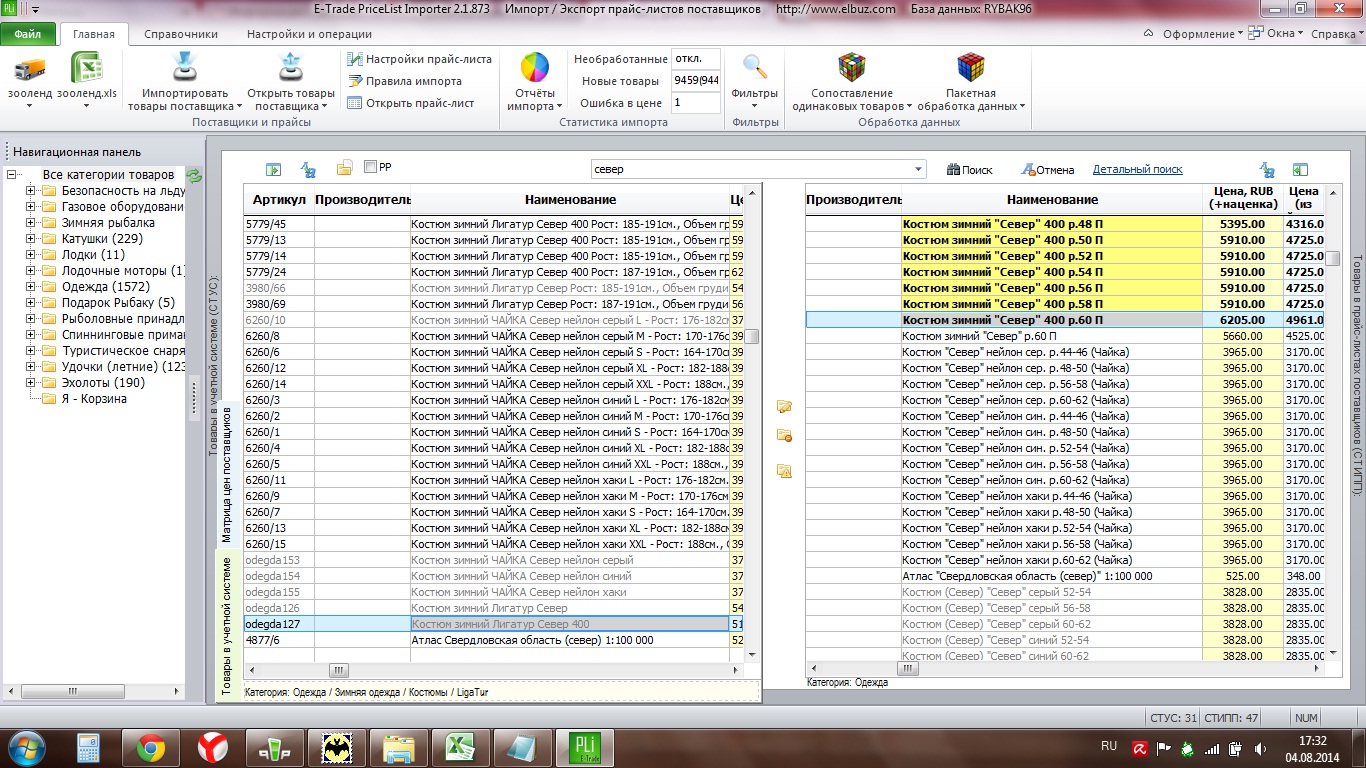This screenshot has height=768, width=1366.
Task: Collapse the Все категории товаров root node
Action: 12,175
